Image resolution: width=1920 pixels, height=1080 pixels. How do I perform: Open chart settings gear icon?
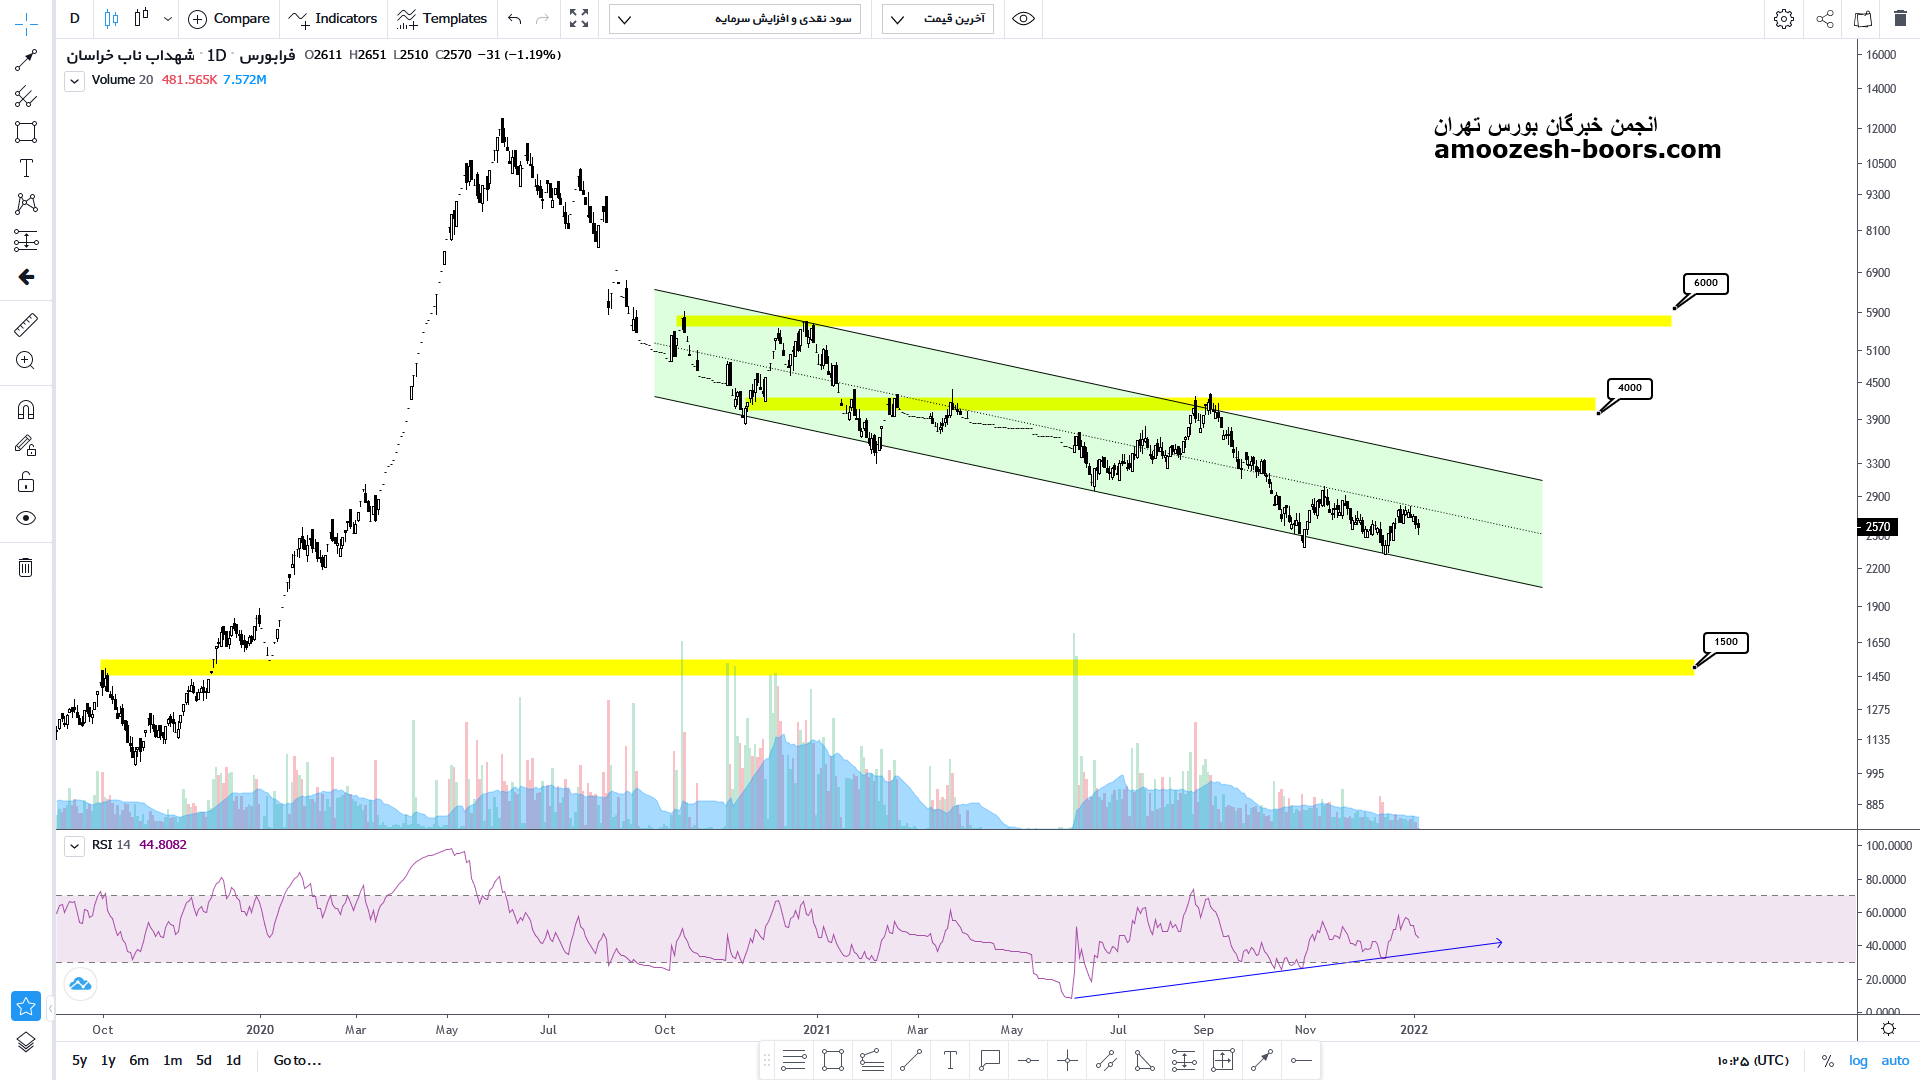point(1784,19)
